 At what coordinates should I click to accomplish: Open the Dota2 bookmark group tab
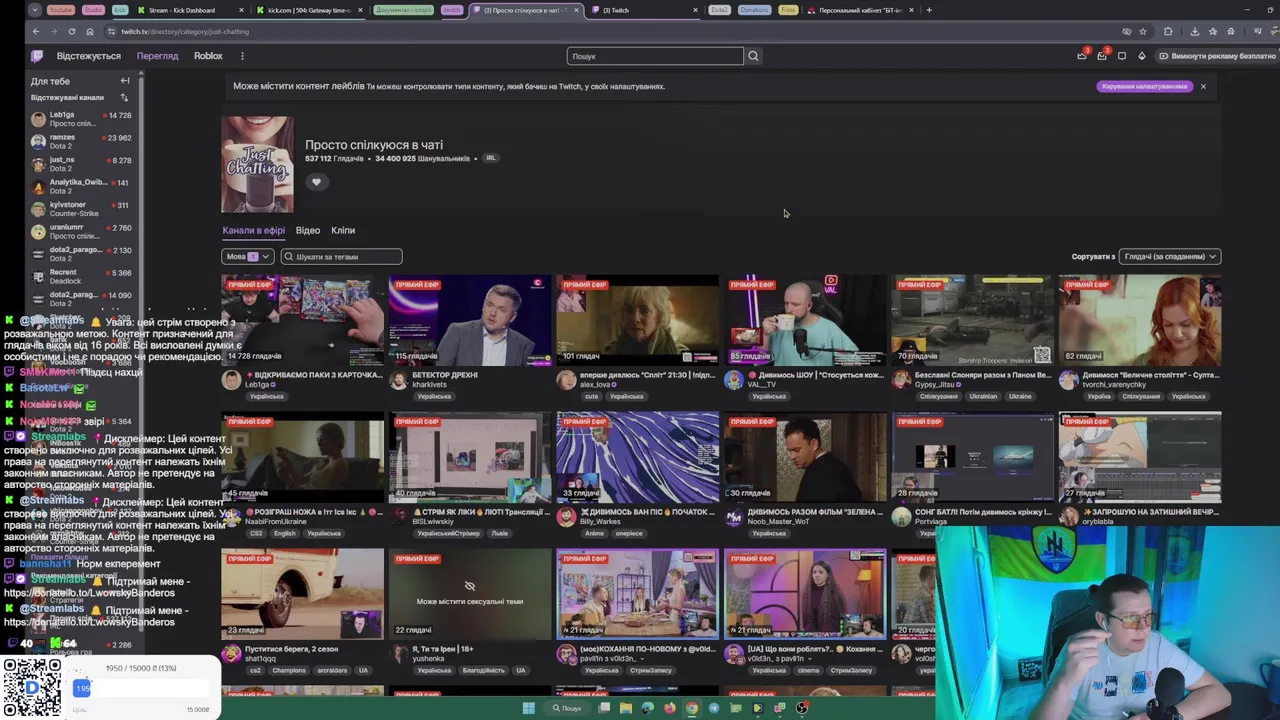pyautogui.click(x=718, y=10)
